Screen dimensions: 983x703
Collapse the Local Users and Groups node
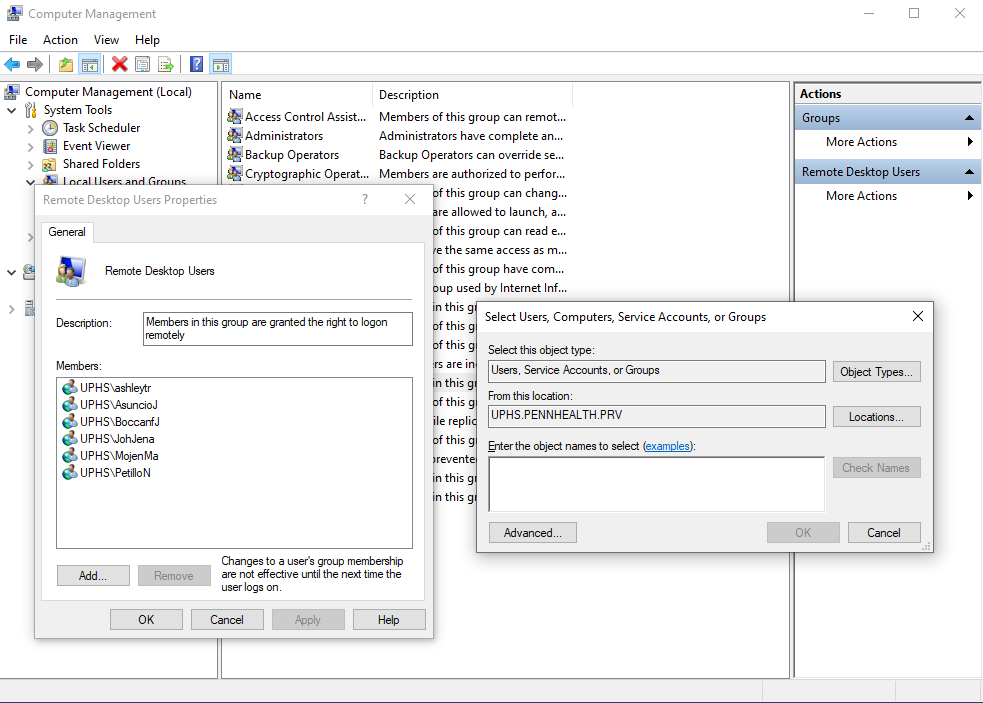(30, 182)
